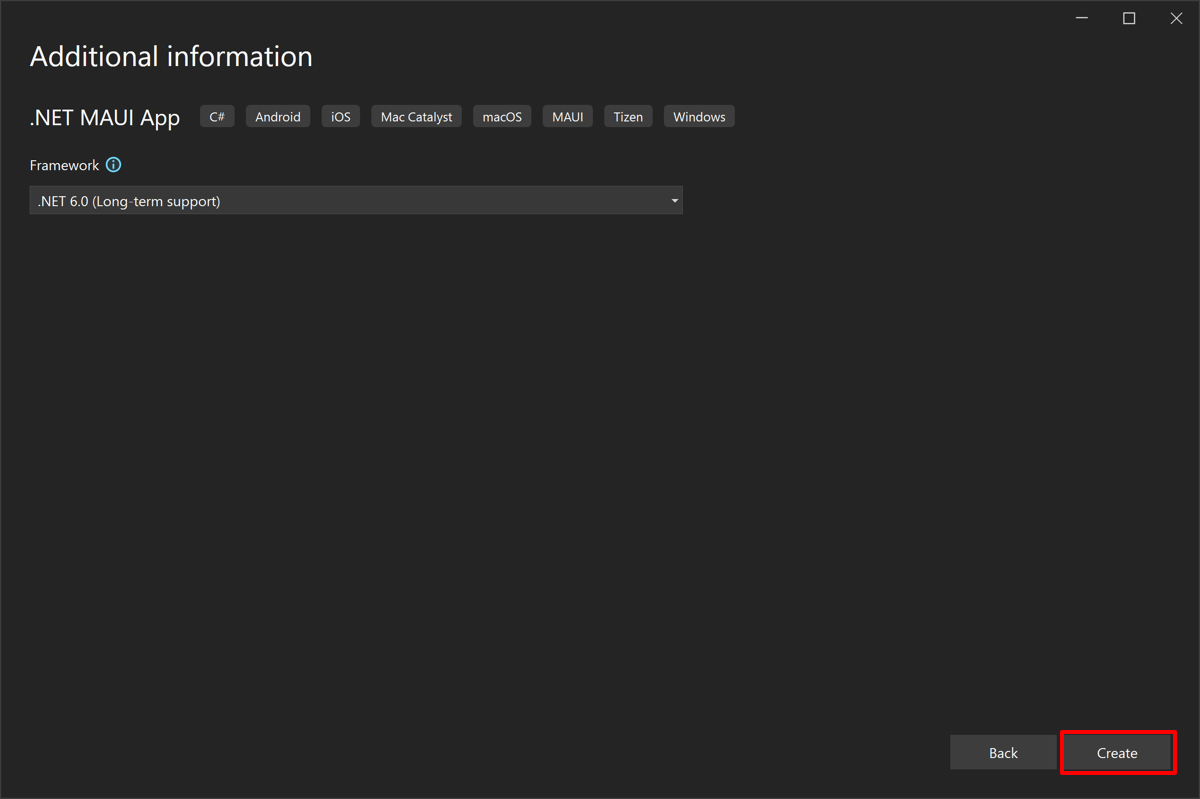1200x799 pixels.
Task: Click the .NET MAUI App template title
Action: tap(105, 117)
